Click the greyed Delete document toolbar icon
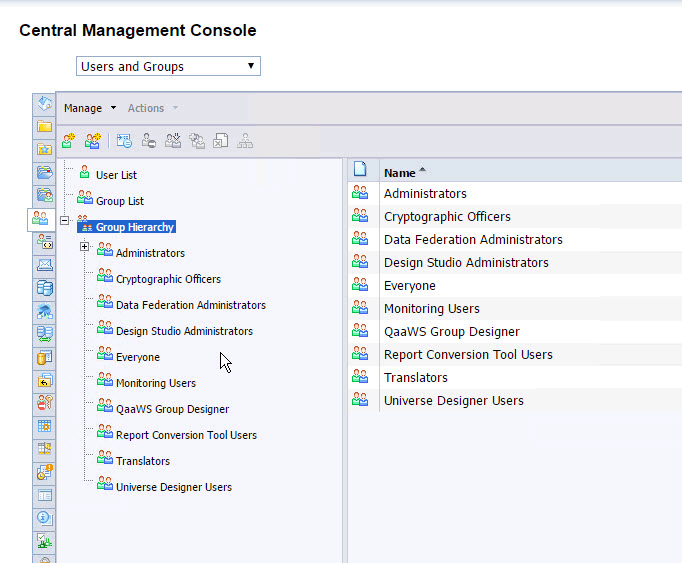The width and height of the screenshot is (682, 563). click(x=221, y=141)
